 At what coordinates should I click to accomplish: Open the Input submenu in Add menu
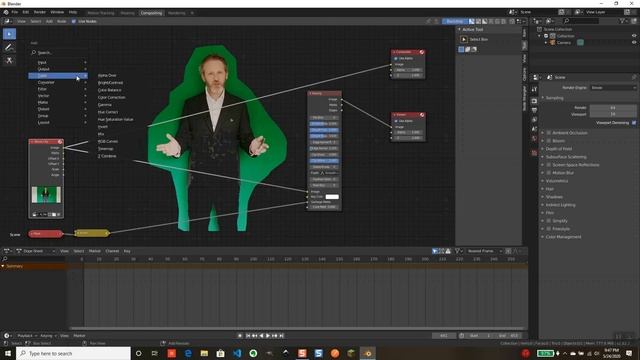click(x=58, y=62)
